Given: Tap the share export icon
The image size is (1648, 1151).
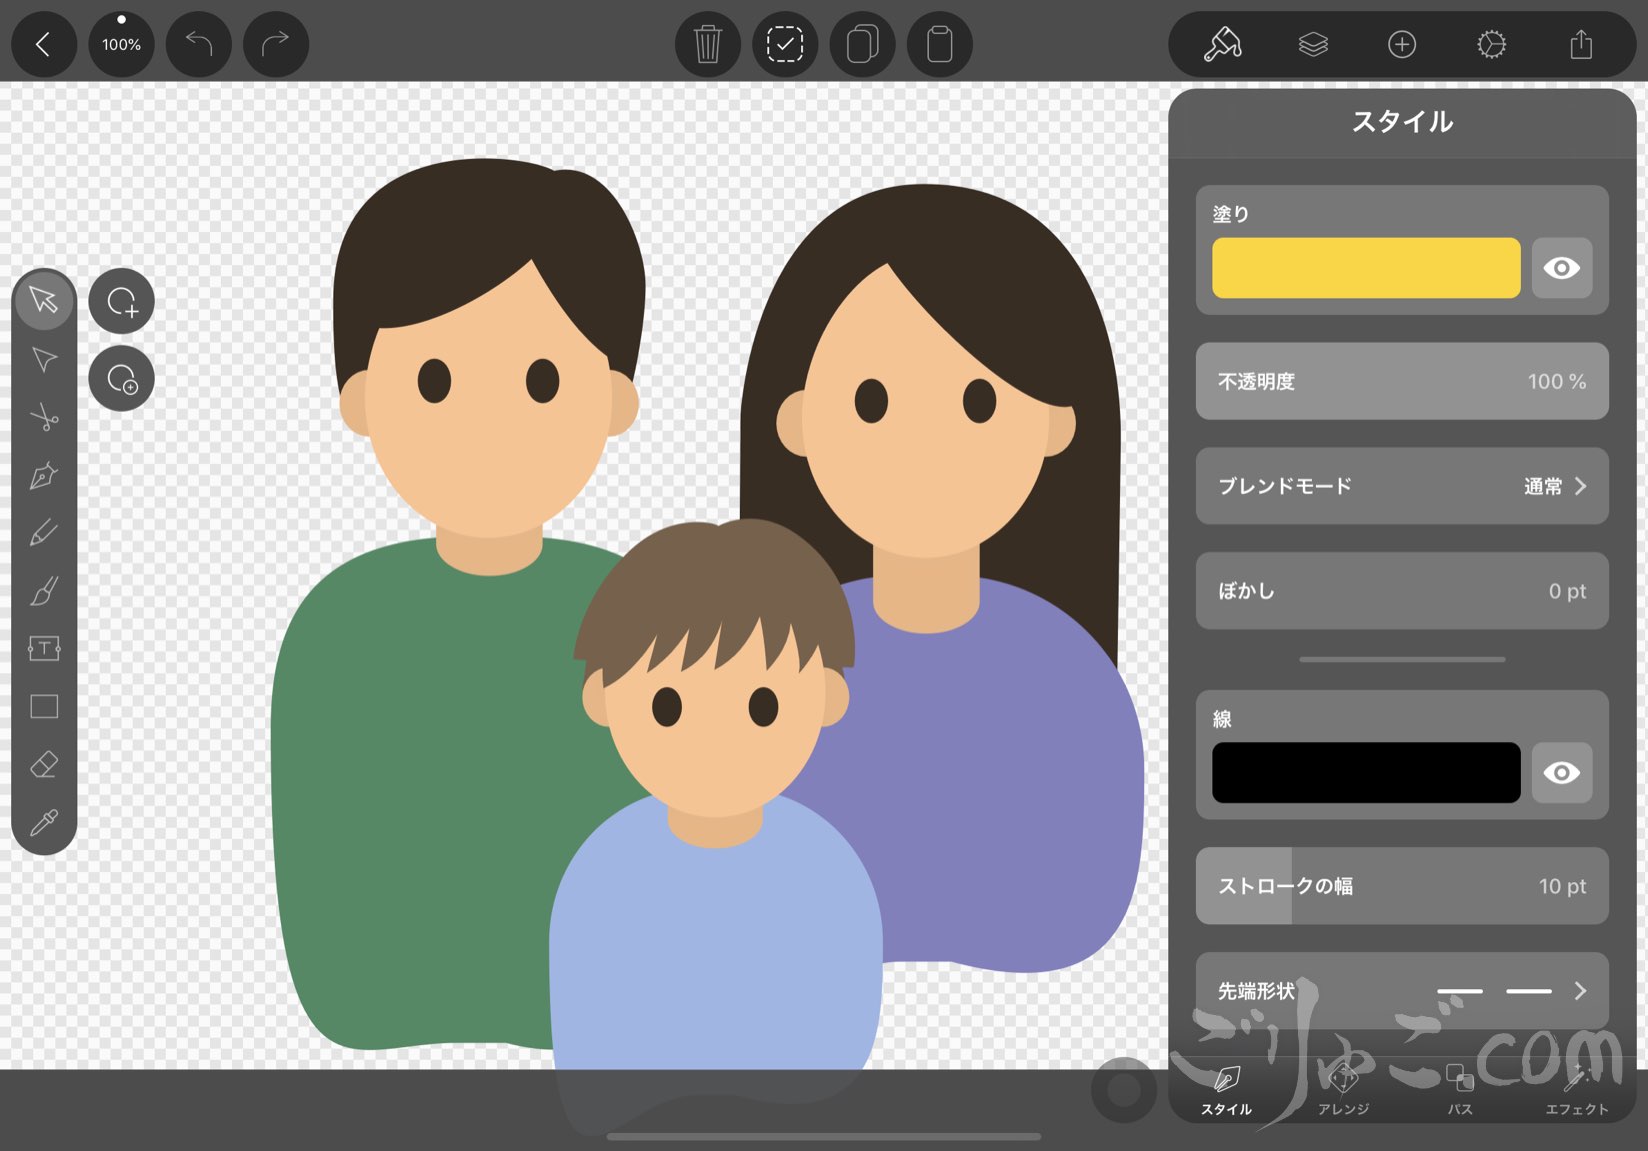Looking at the screenshot, I should click(1580, 45).
